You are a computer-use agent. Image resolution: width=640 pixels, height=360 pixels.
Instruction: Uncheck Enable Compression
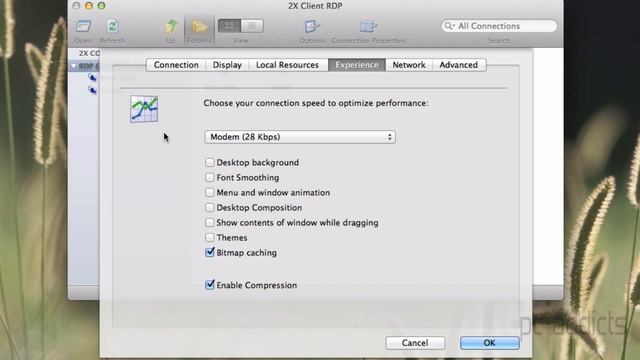pyautogui.click(x=210, y=284)
